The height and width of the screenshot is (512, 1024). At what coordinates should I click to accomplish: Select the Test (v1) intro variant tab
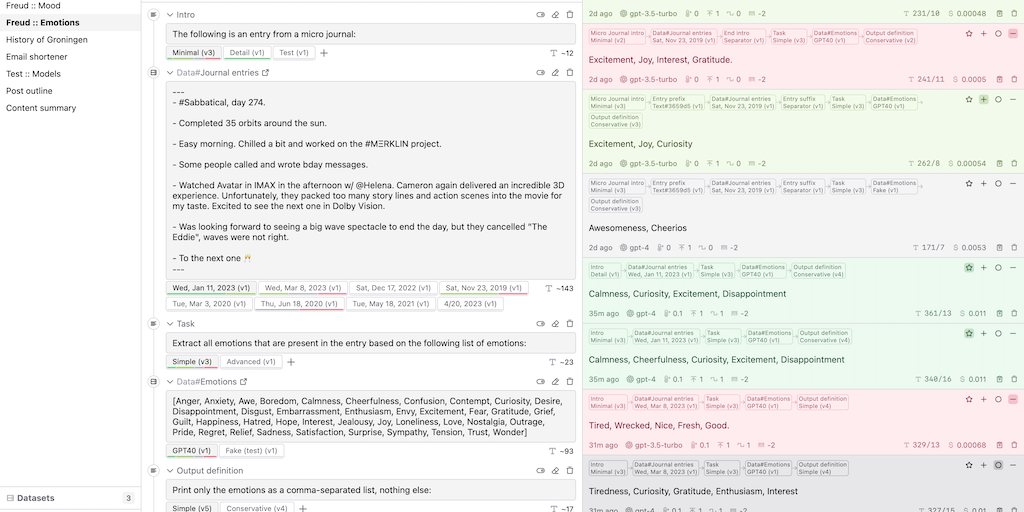[294, 53]
